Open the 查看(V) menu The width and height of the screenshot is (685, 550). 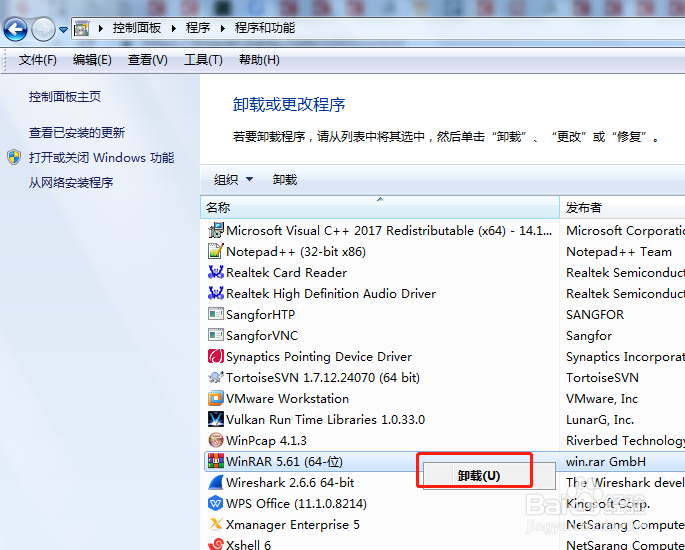[x=148, y=60]
